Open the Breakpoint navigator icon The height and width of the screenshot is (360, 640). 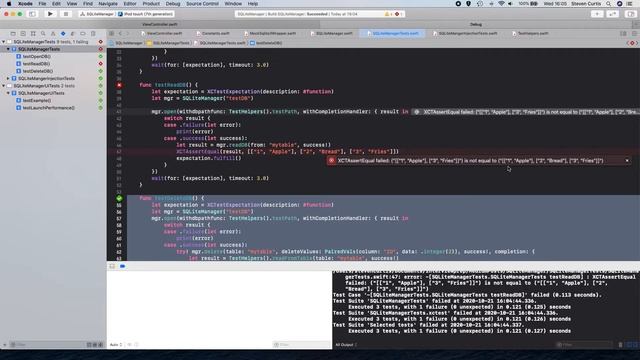(x=83, y=33)
